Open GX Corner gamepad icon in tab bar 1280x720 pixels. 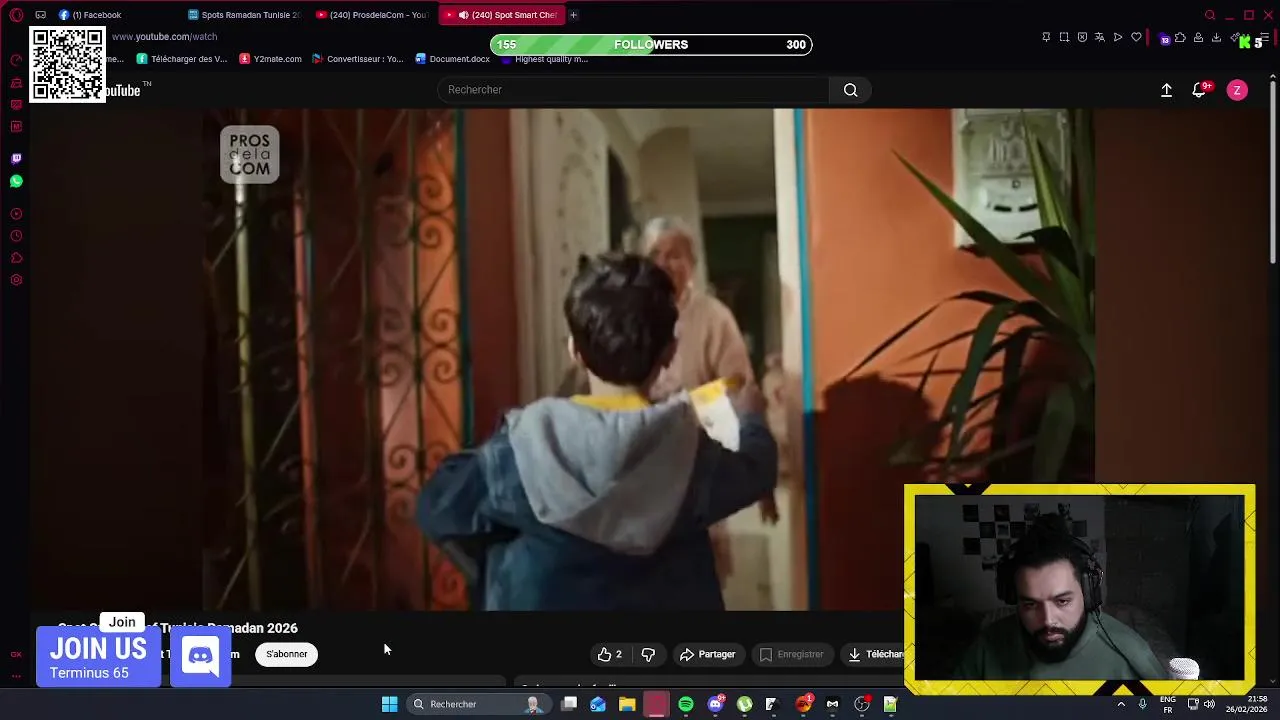coord(41,15)
